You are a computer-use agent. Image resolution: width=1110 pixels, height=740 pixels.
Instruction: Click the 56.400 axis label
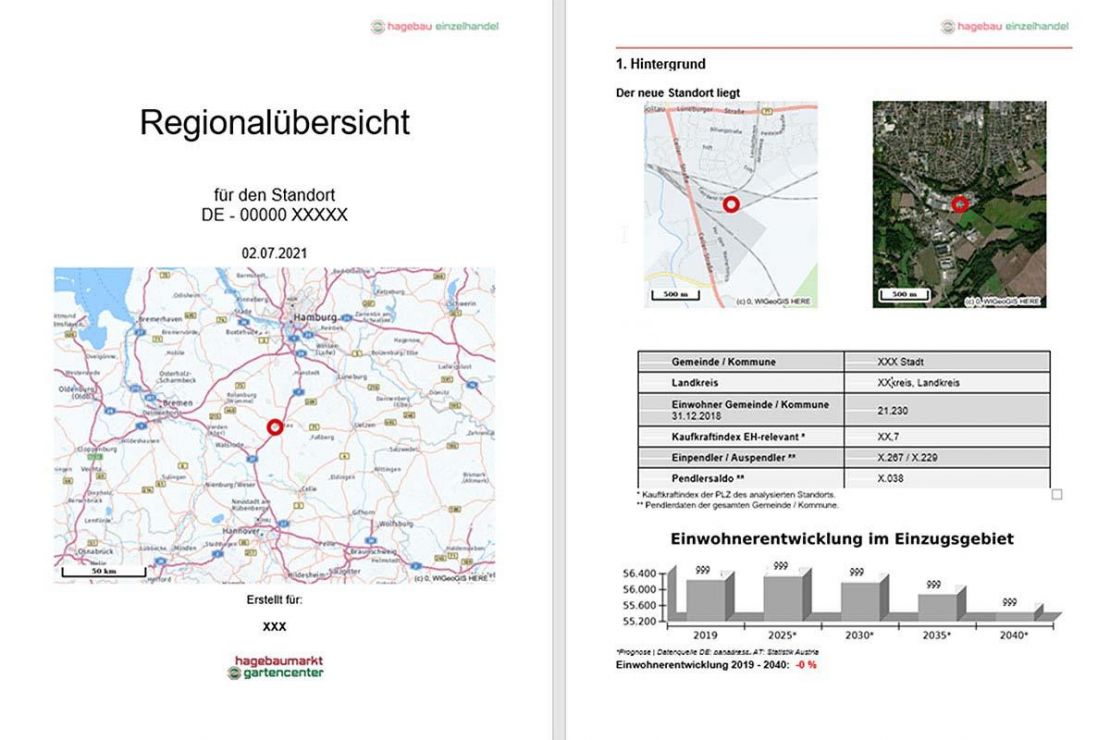[640, 574]
